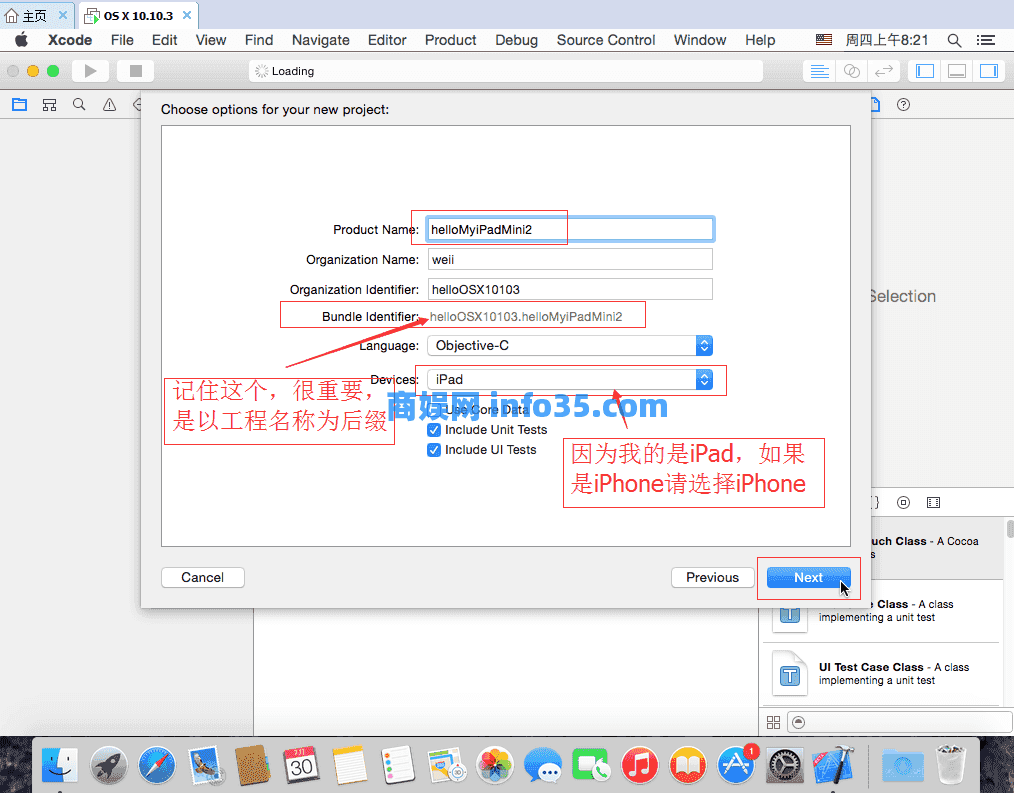1014x793 pixels.
Task: Open the Devices dropdown (iPad)
Action: (570, 379)
